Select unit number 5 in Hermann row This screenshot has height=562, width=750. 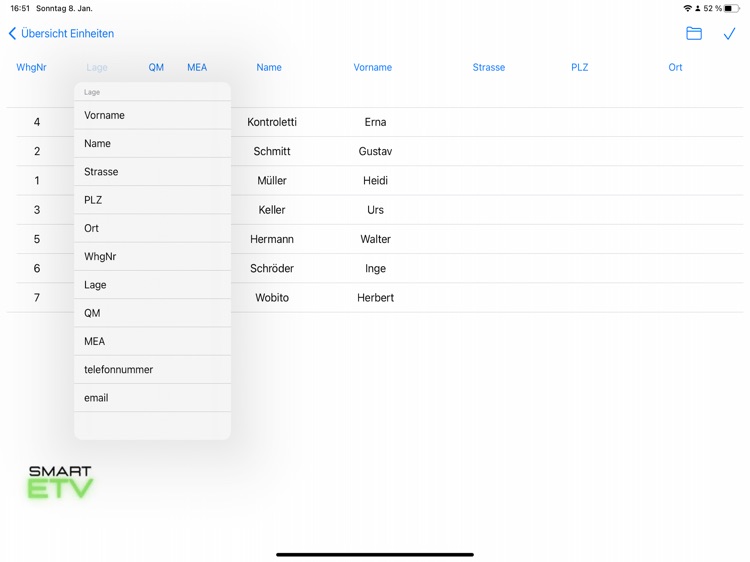(37, 239)
